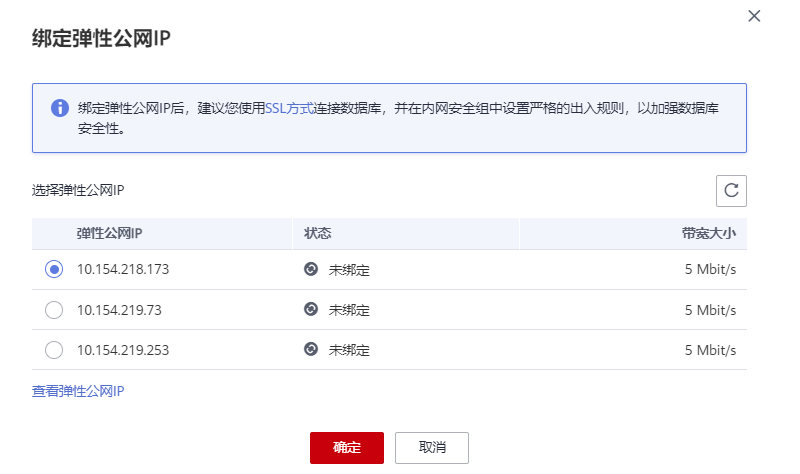This screenshot has height=474, width=800.
Task: Click the blue info icon in notice
Action: 60,108
